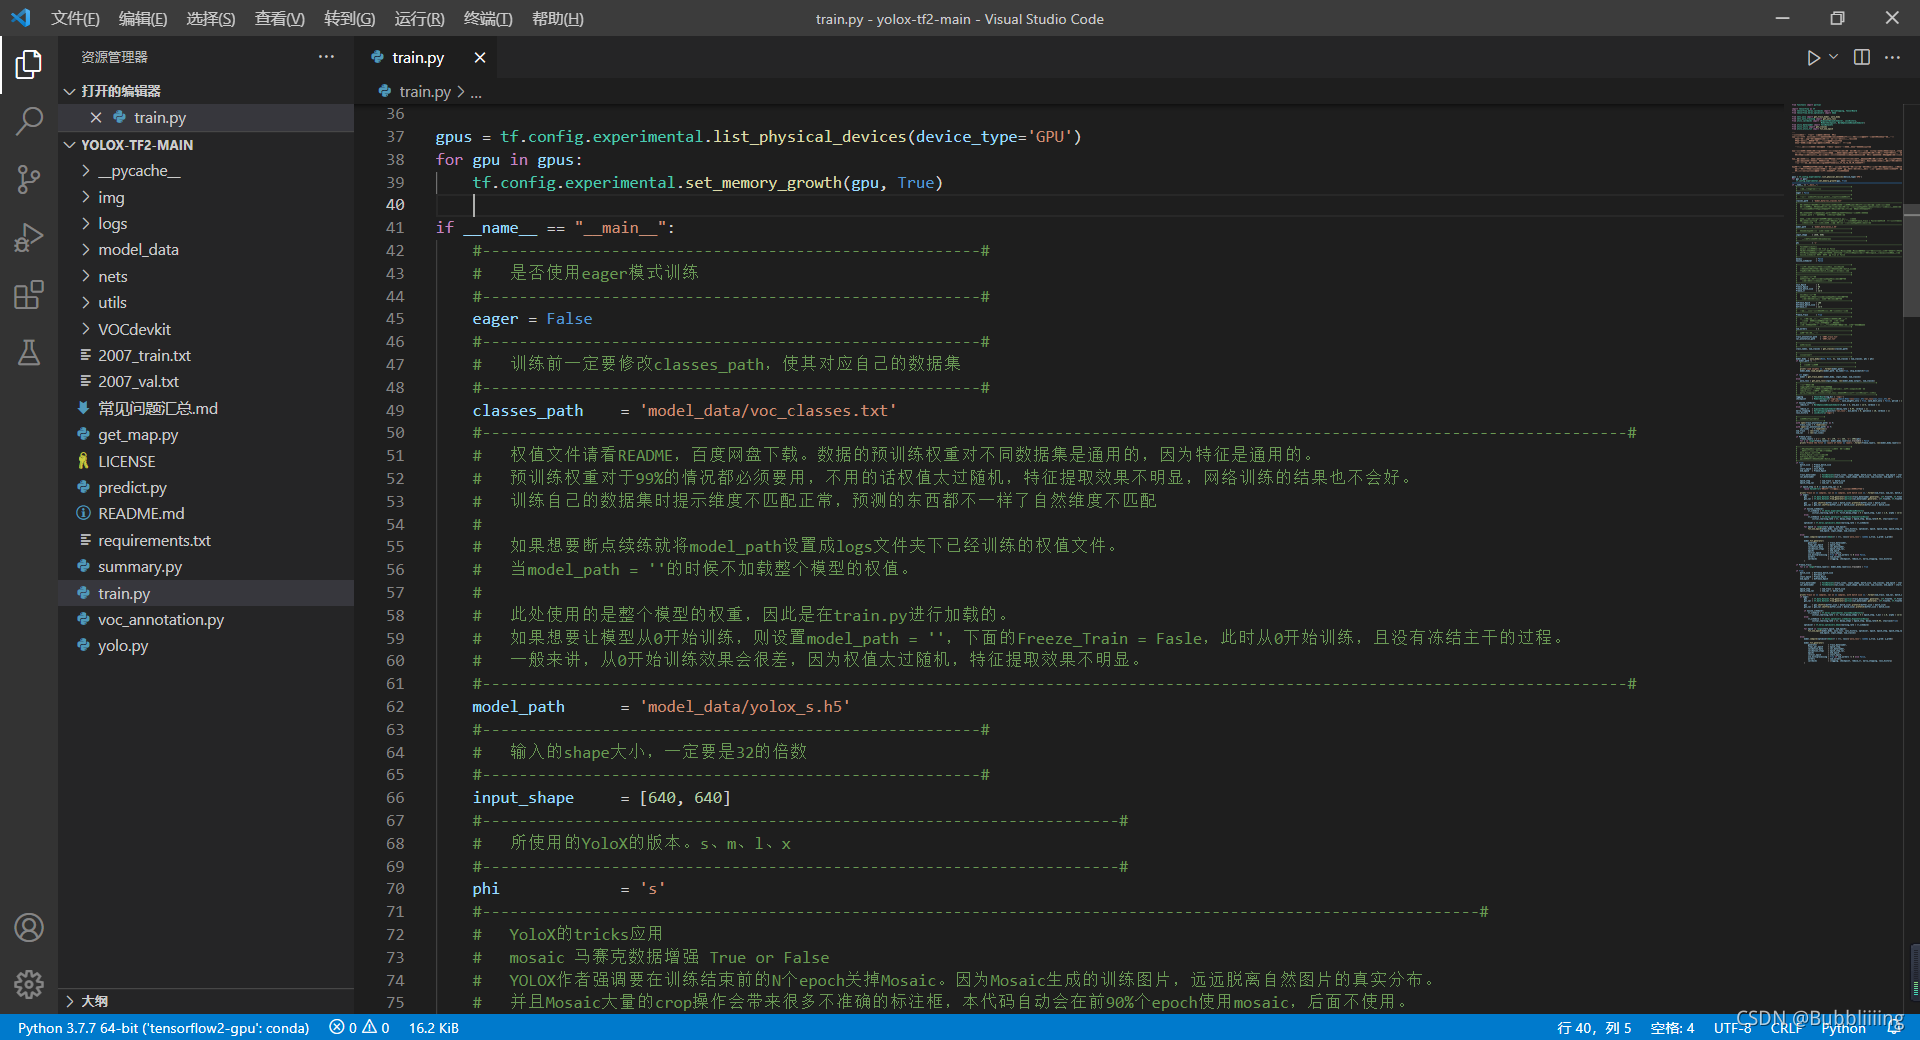Image resolution: width=1920 pixels, height=1040 pixels.
Task: Open summary.py file
Action: point(206,567)
